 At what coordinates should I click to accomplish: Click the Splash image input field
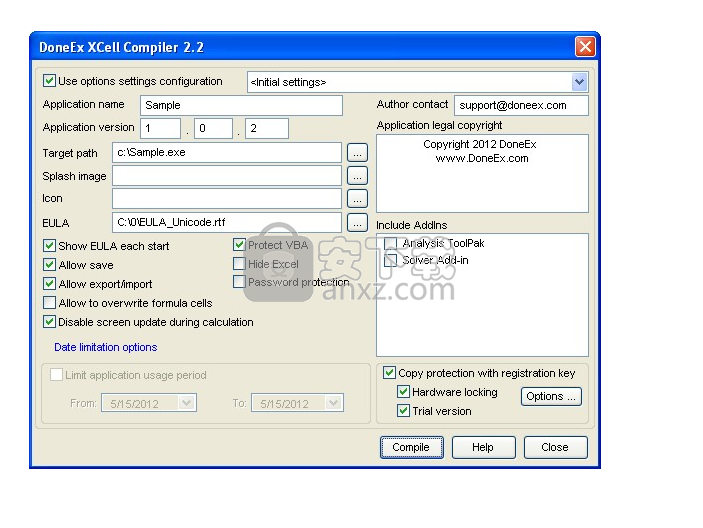227,176
